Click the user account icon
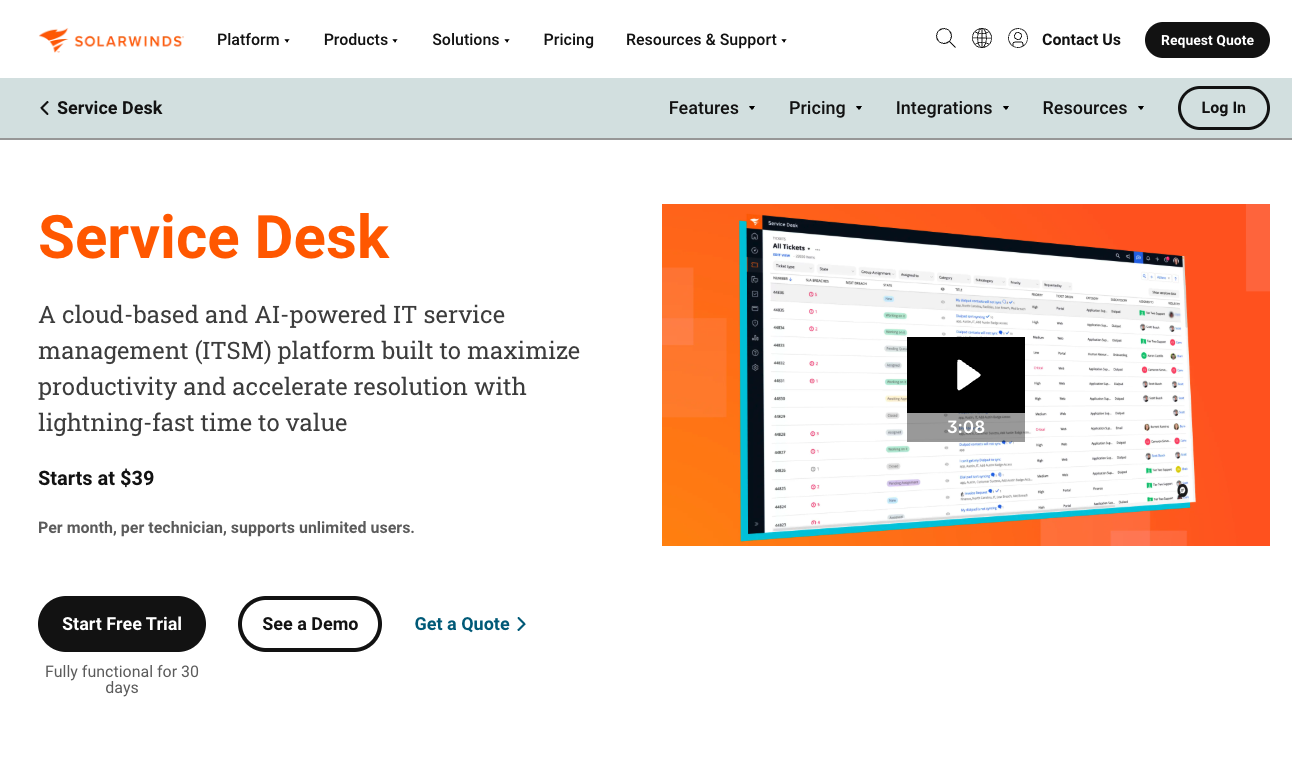This screenshot has width=1292, height=757. (1018, 38)
